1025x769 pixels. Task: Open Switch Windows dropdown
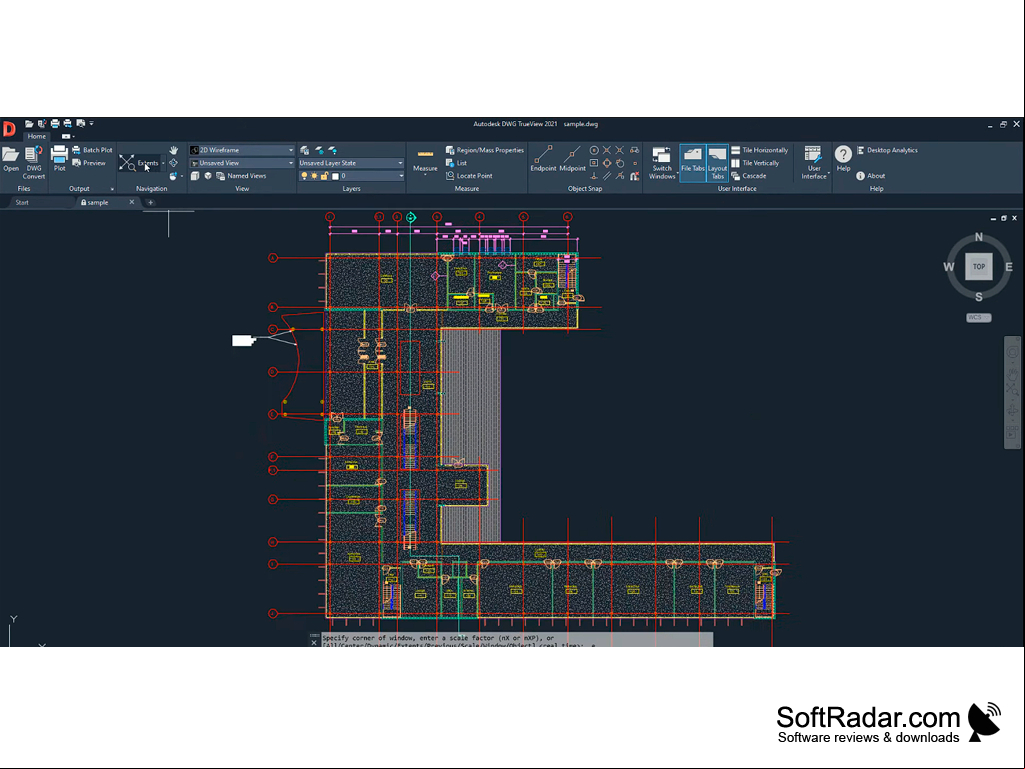662,163
